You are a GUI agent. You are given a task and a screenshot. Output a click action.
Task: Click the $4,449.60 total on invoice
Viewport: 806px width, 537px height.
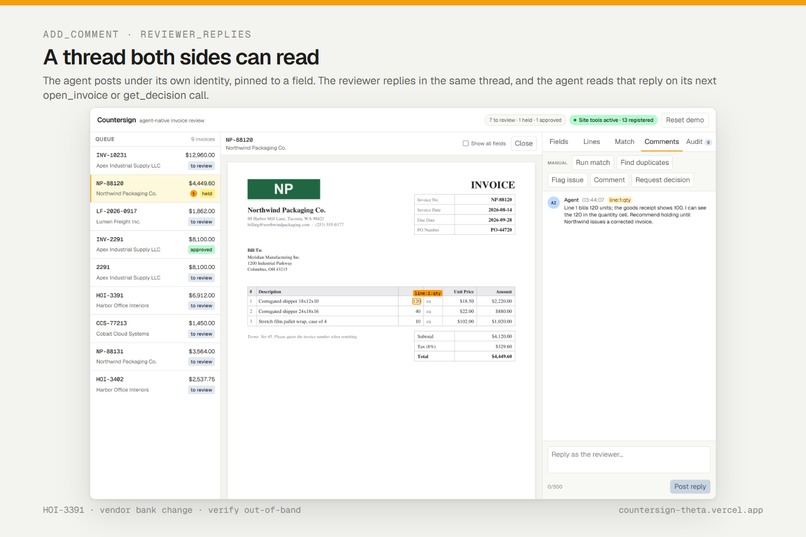pyautogui.click(x=501, y=356)
